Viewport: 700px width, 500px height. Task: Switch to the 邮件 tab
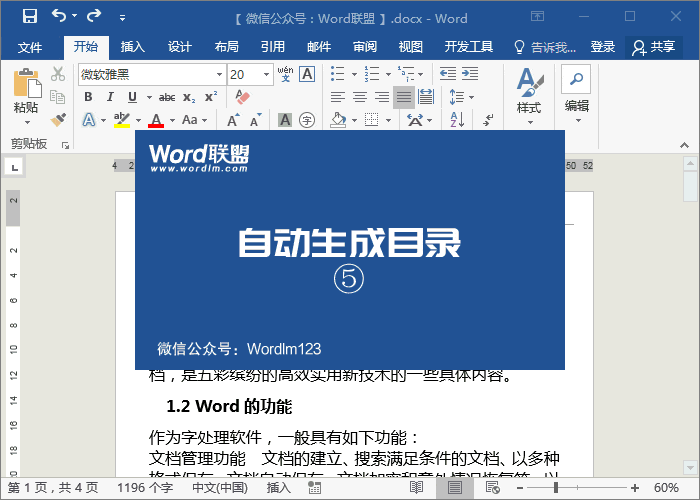[319, 47]
